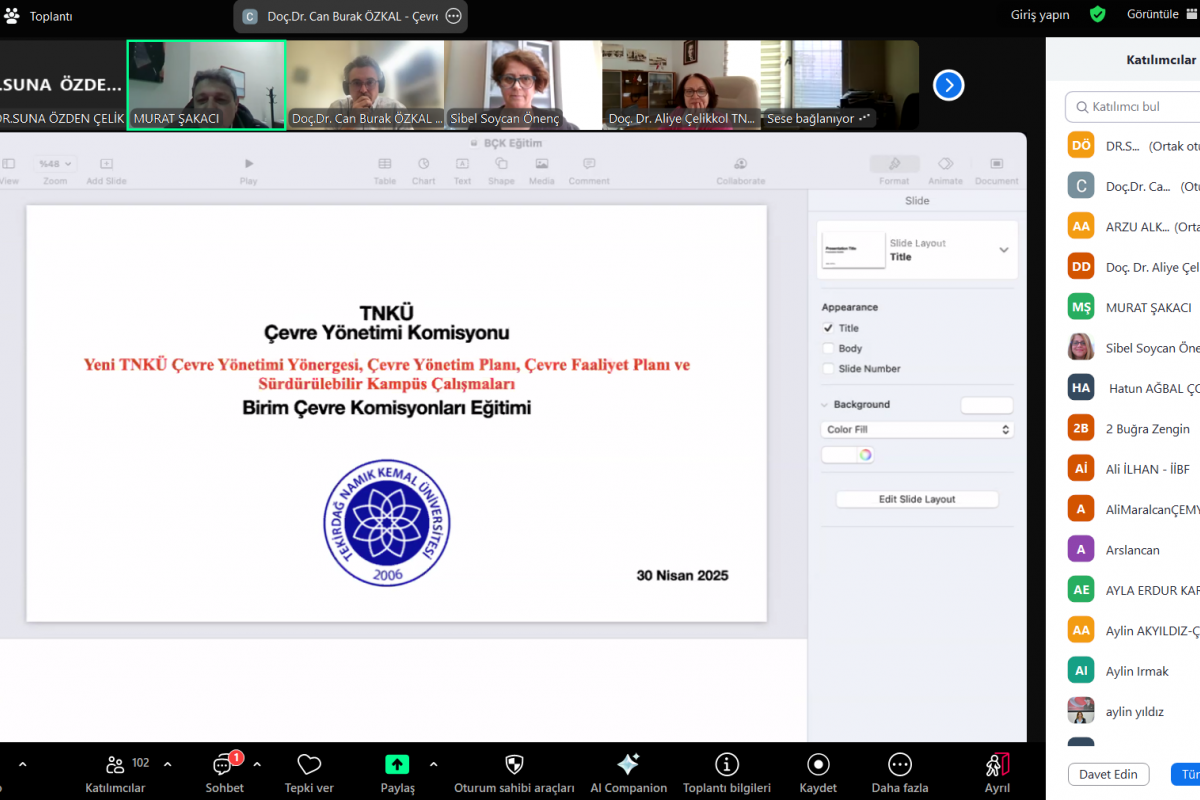Click the Document icon in Keynote toolbar
This screenshot has width=1200, height=800.
pos(996,164)
